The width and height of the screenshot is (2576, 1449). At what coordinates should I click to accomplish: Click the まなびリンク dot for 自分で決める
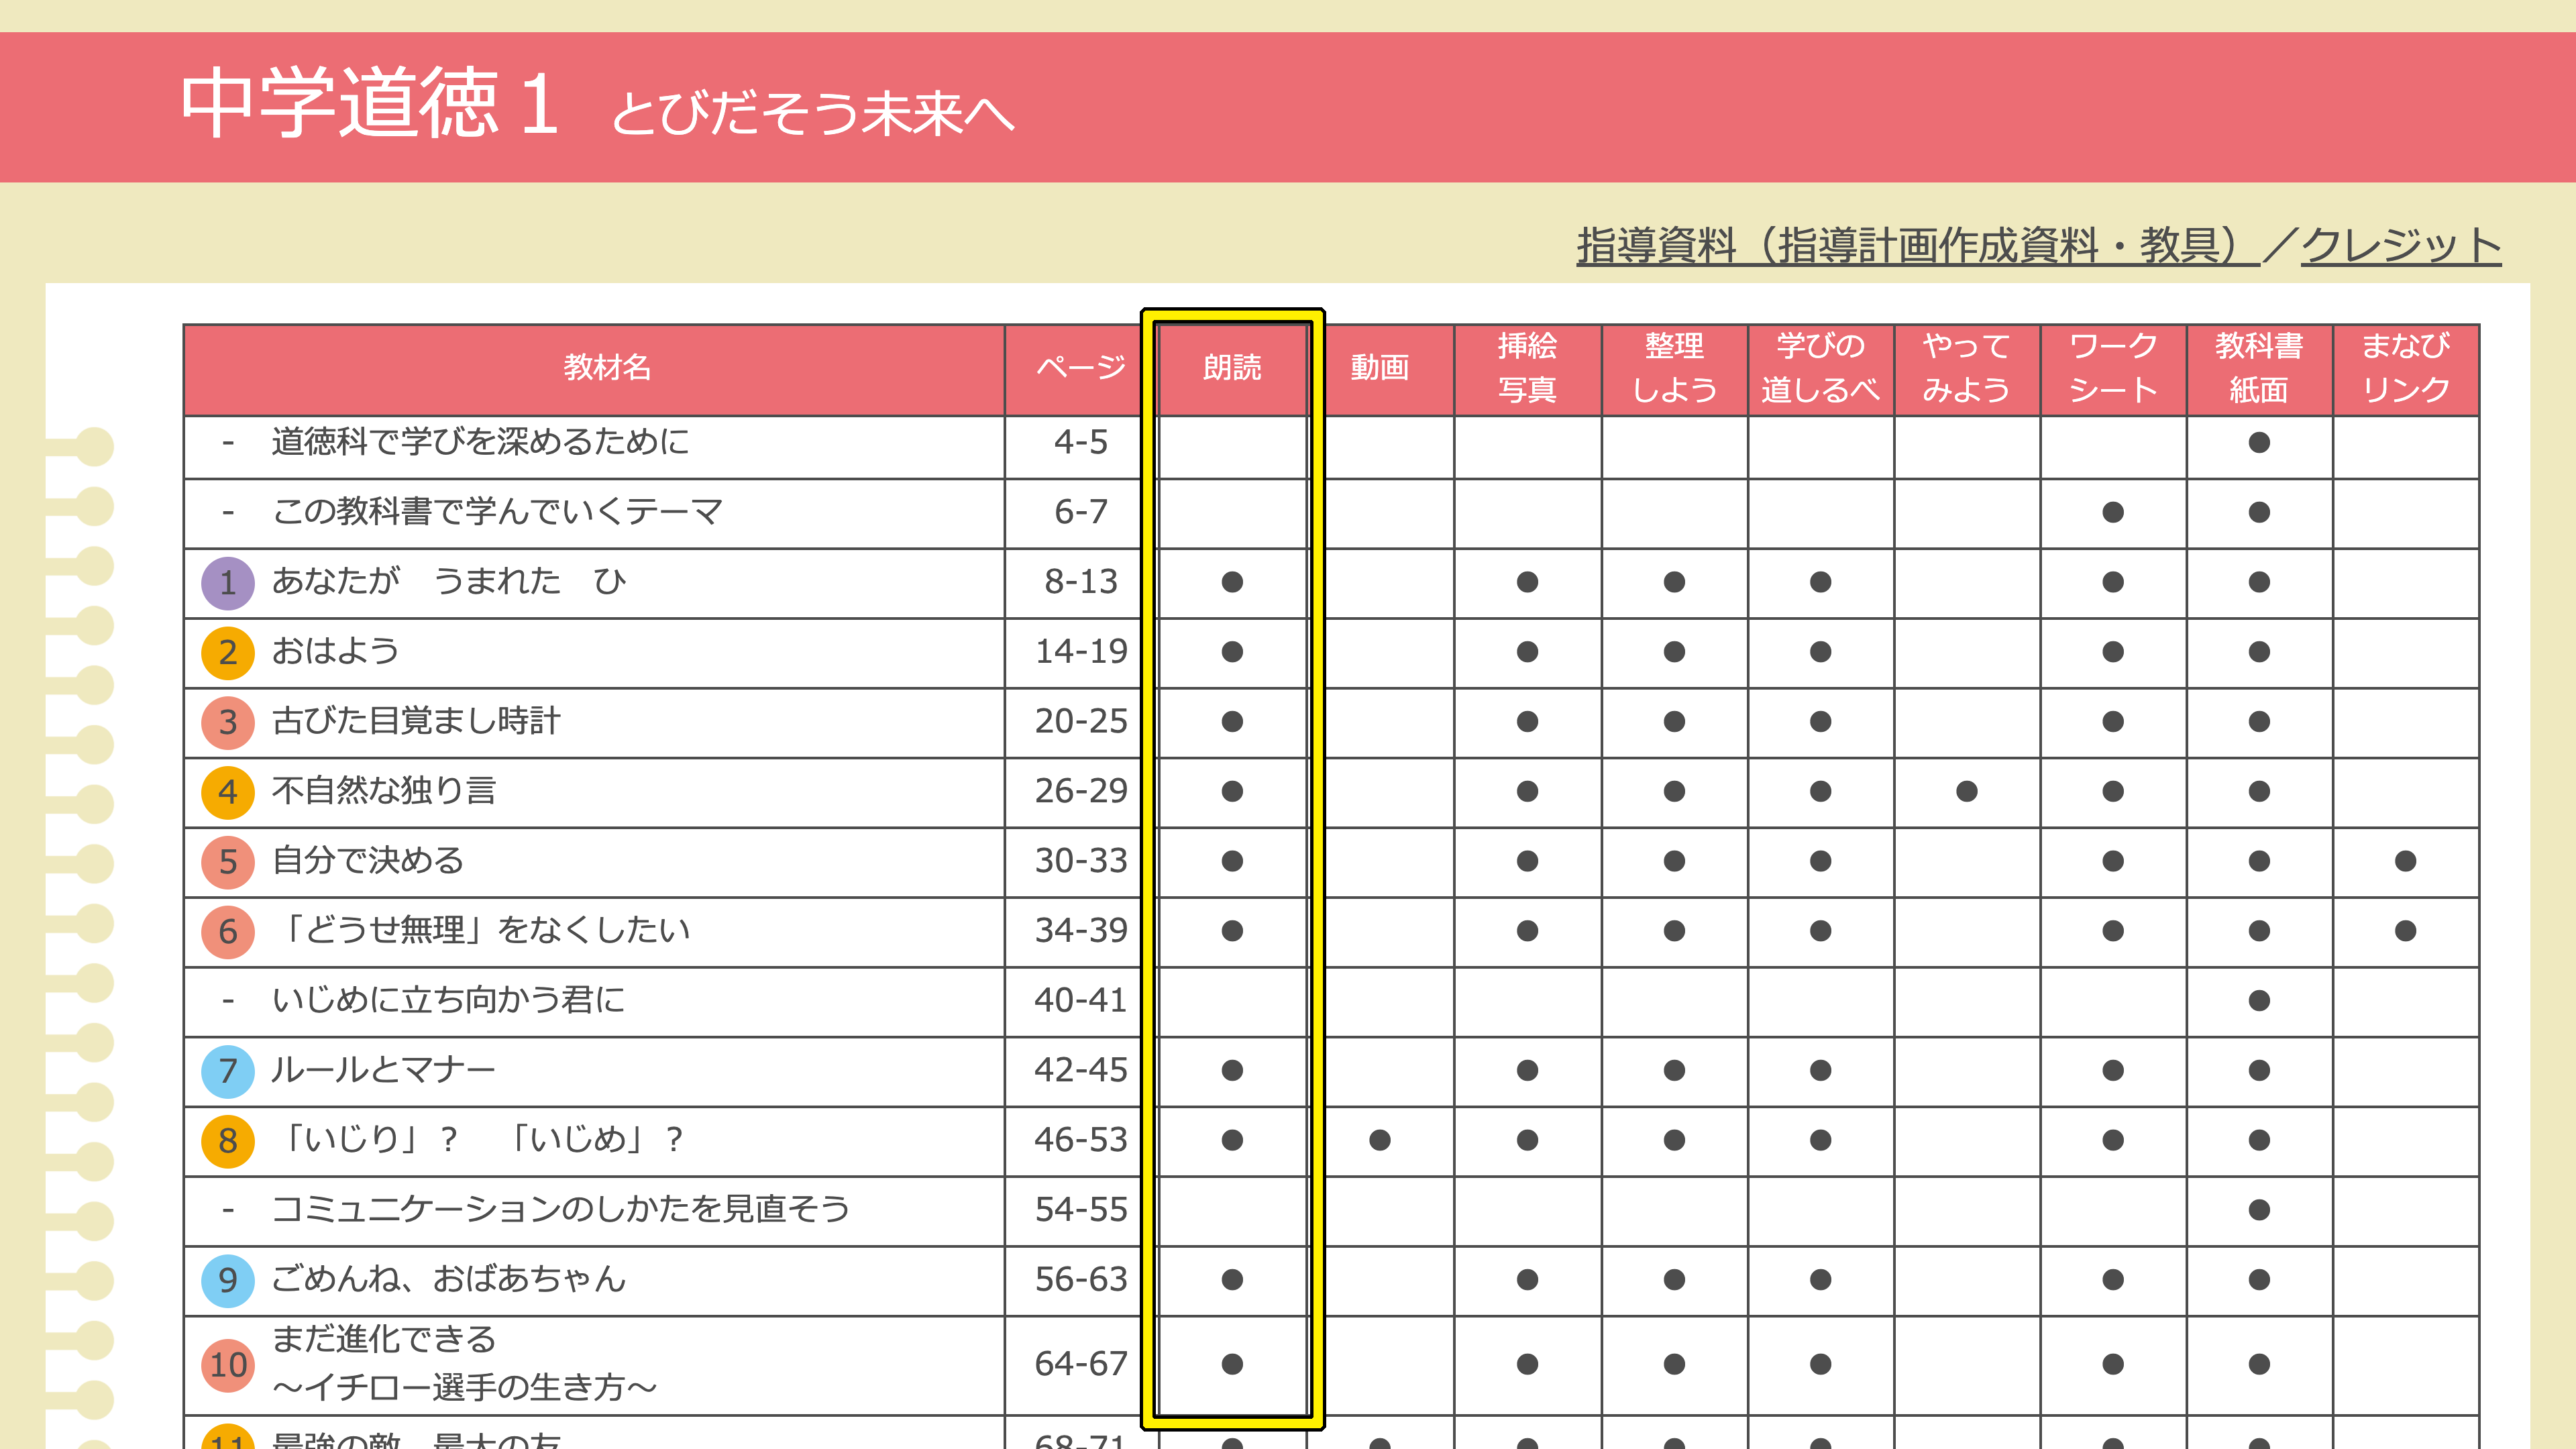pyautogui.click(x=2405, y=861)
